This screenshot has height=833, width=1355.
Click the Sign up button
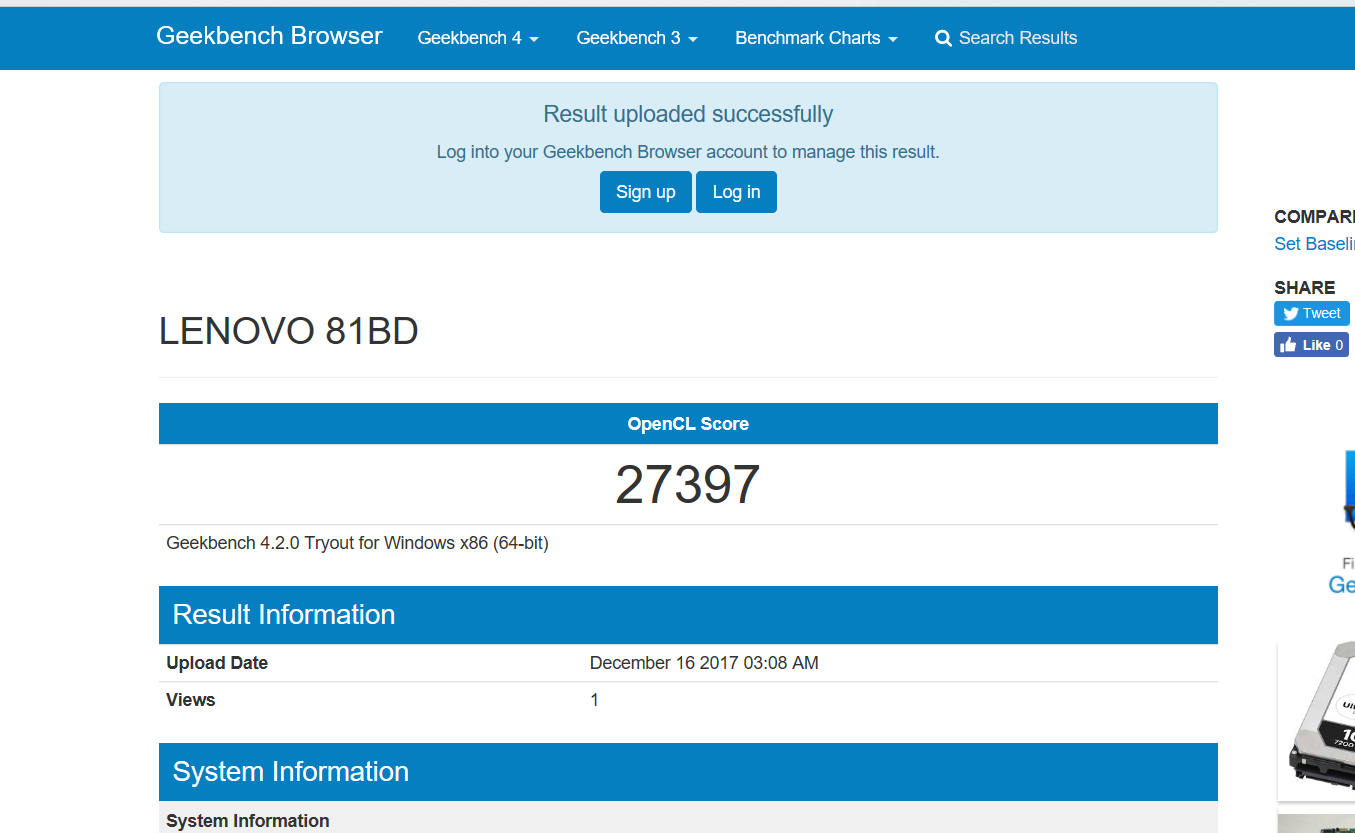[646, 192]
